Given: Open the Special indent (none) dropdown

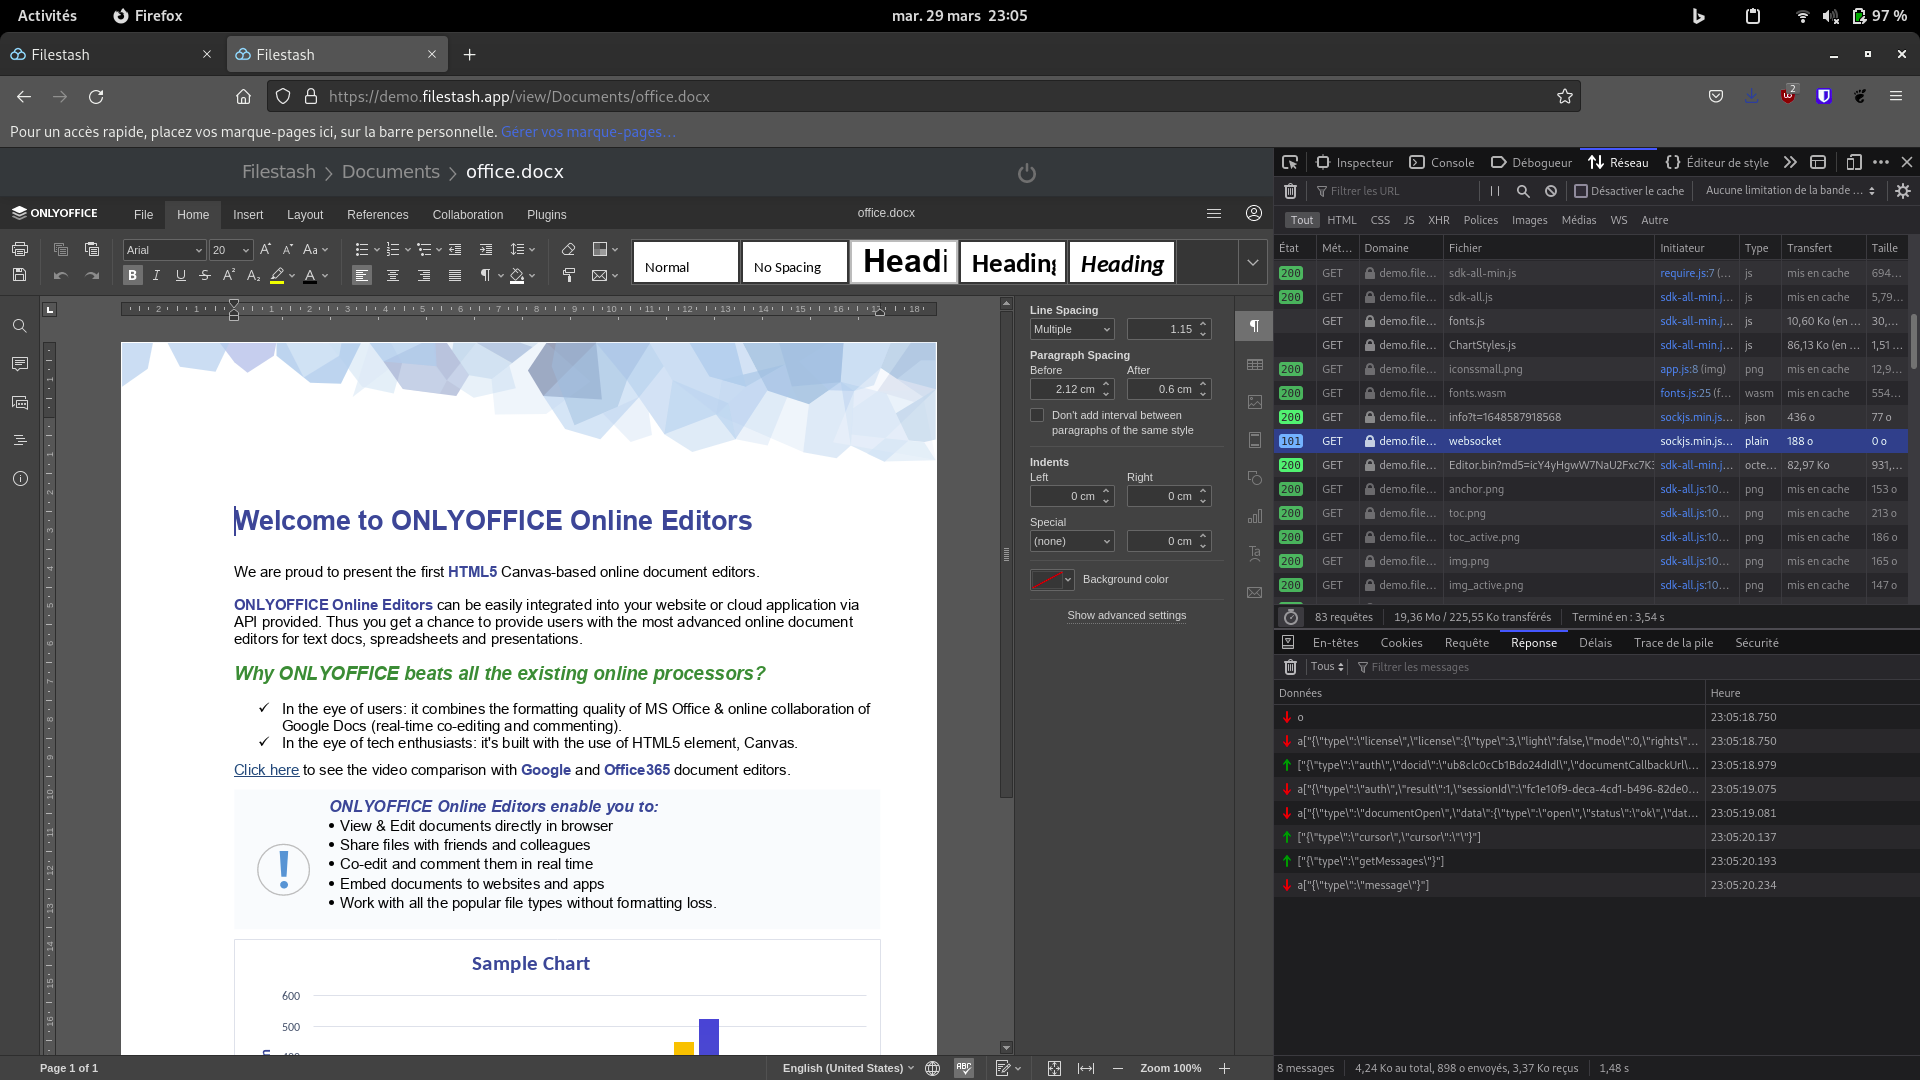Looking at the screenshot, I should pyautogui.click(x=1072, y=541).
